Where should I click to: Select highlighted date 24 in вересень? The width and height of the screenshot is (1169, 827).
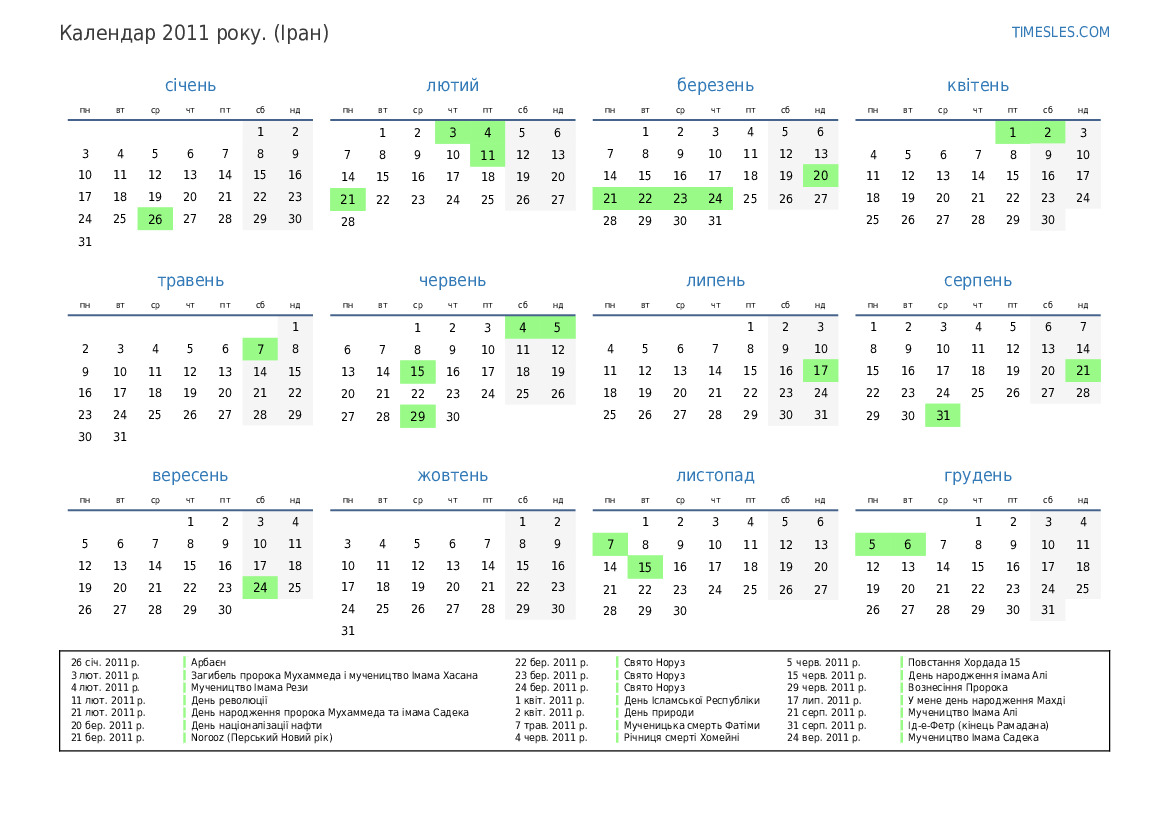(260, 588)
